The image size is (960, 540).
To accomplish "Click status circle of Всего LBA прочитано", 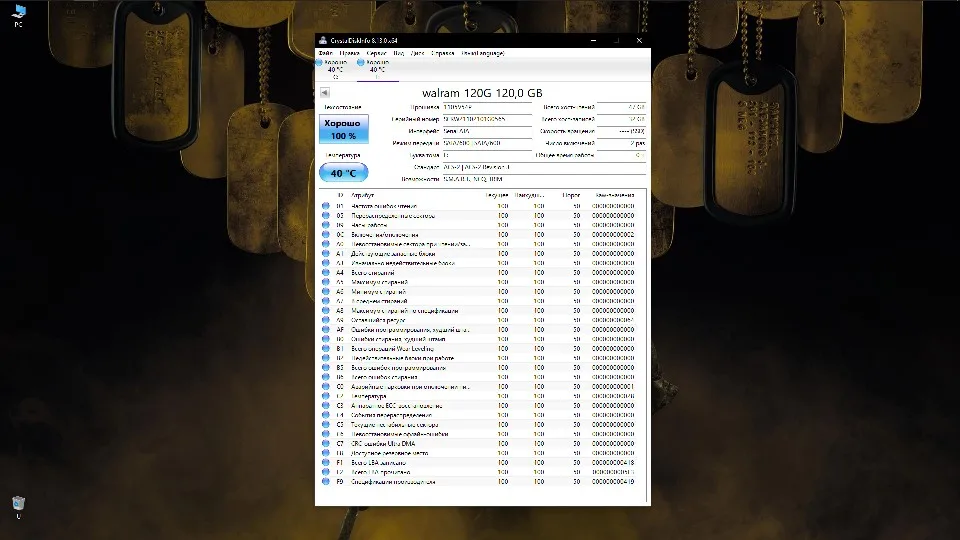I will point(326,472).
